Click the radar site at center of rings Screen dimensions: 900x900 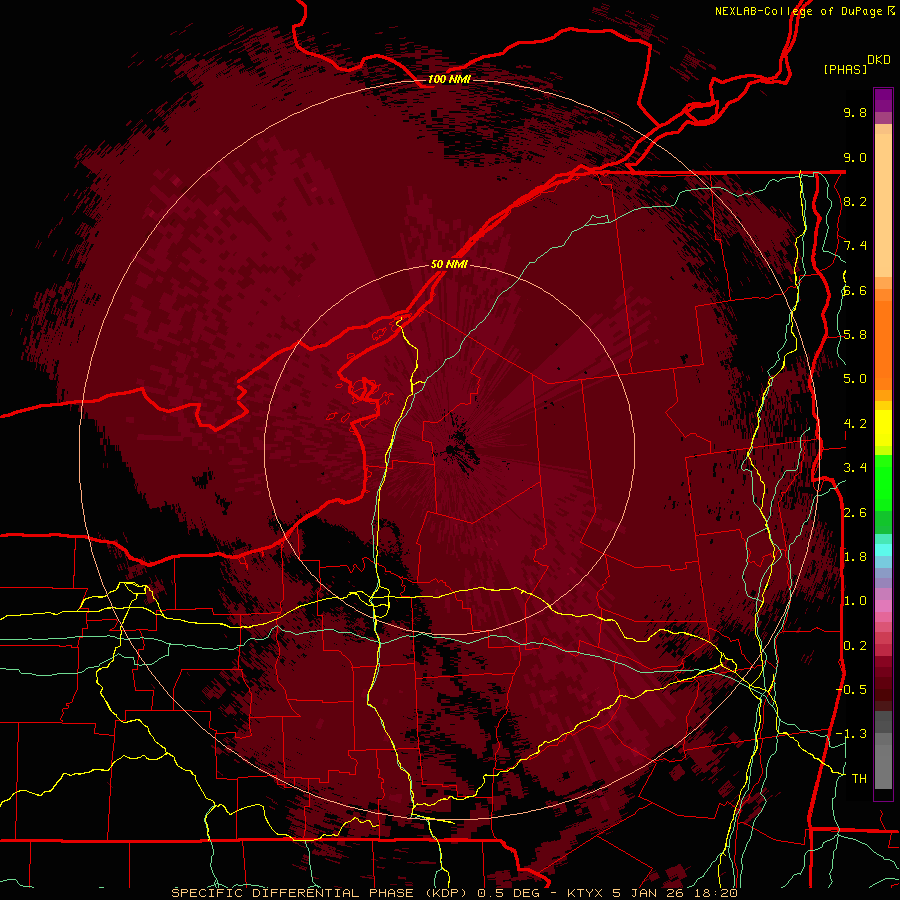tap(450, 449)
